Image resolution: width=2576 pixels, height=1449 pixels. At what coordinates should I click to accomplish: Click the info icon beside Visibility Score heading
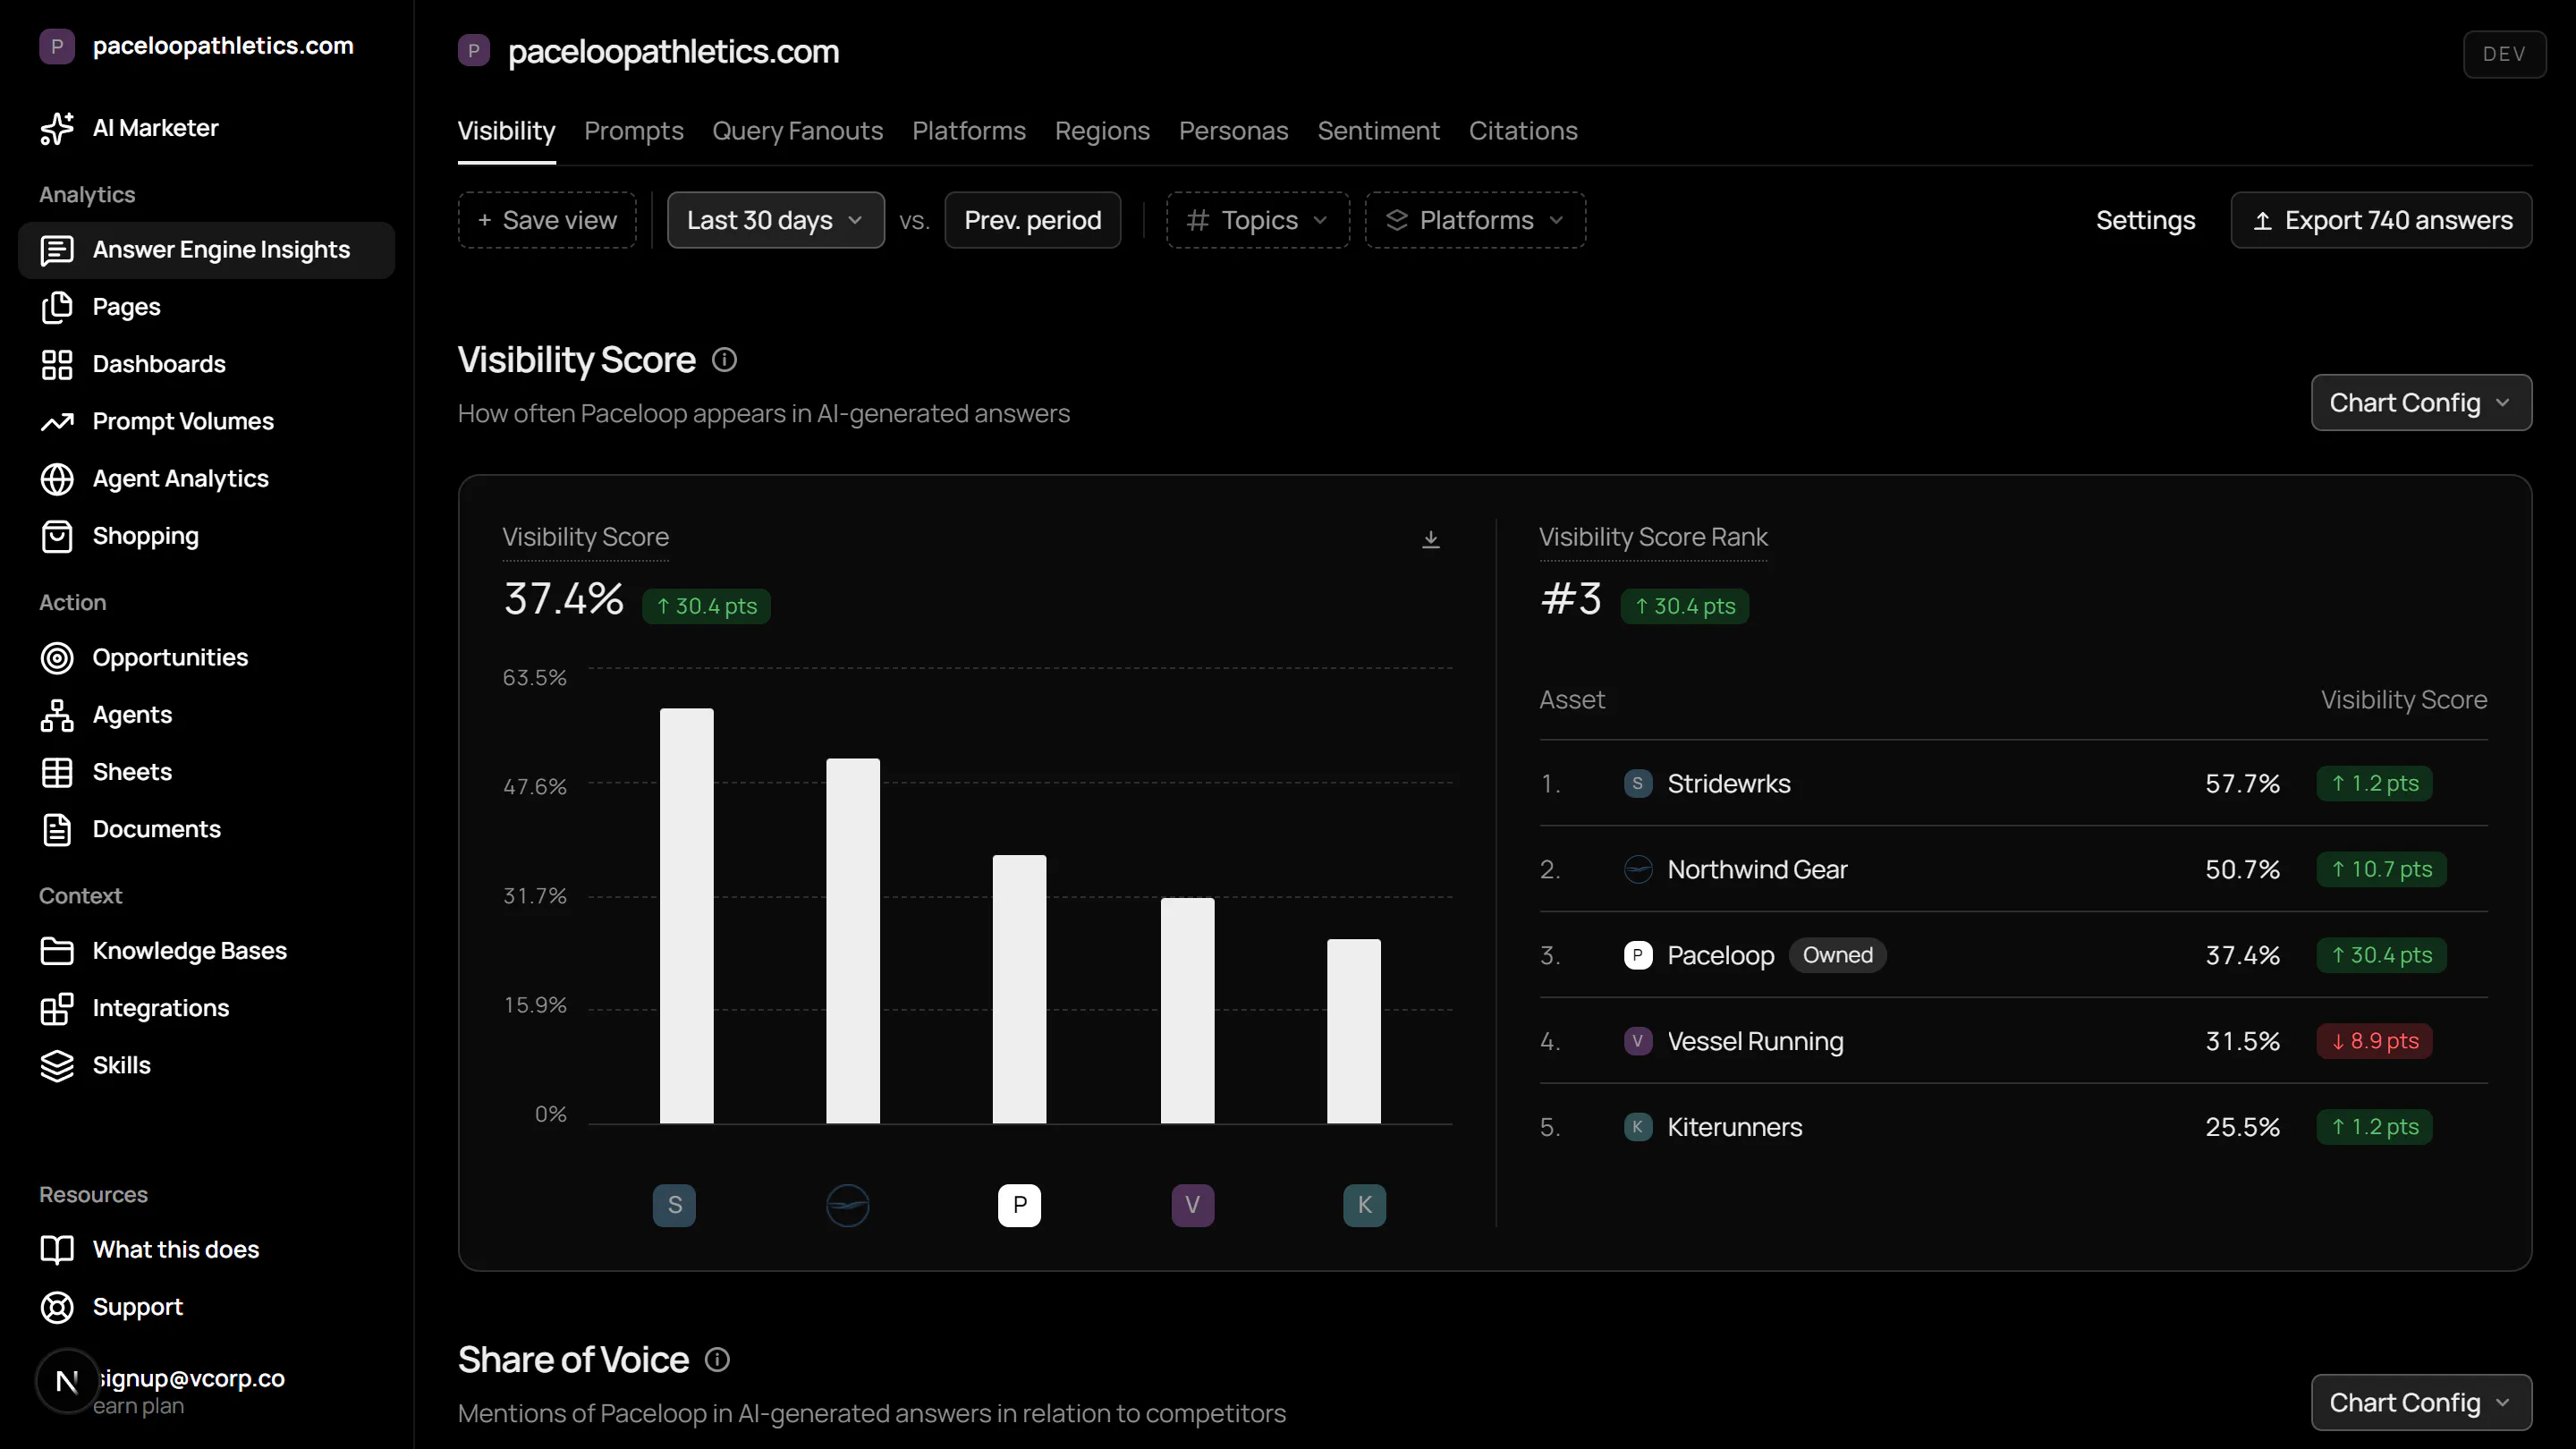[x=725, y=360]
